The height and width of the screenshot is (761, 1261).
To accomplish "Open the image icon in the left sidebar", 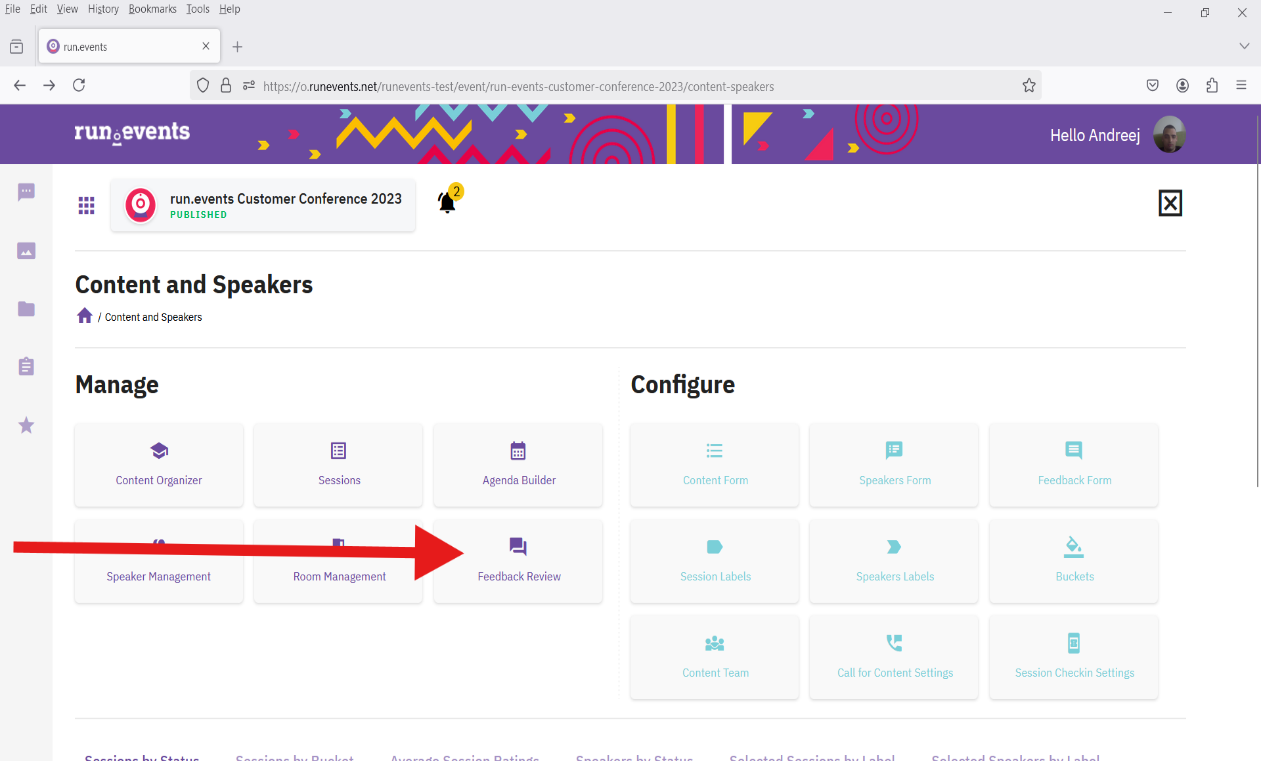I will tap(27, 251).
